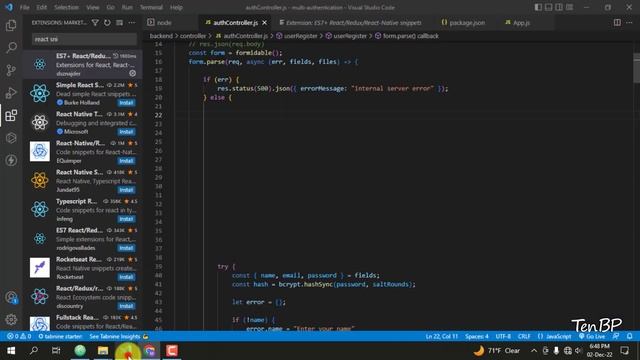Filter extensions with the funnel icon
This screenshot has width=640, height=360.
pyautogui.click(x=95, y=23)
